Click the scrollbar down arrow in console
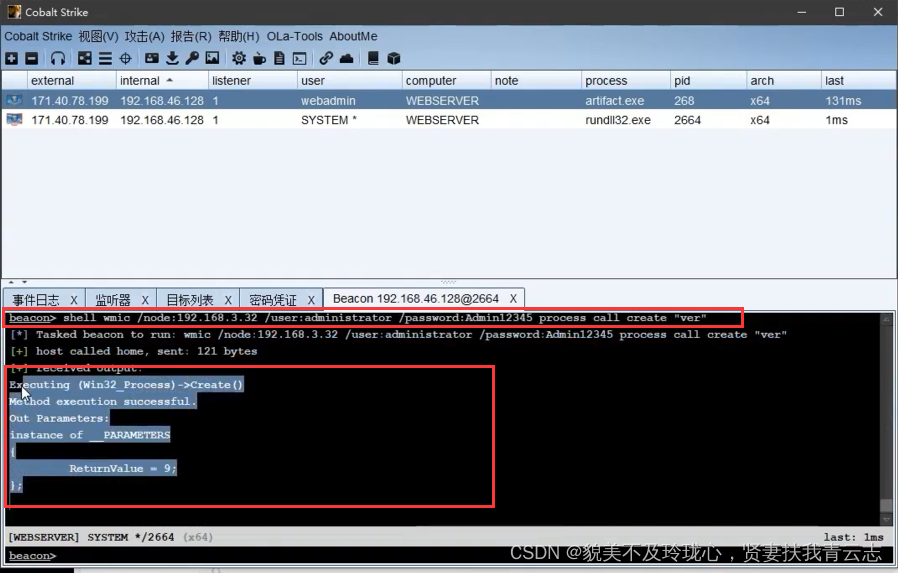Image resolution: width=898 pixels, height=573 pixels. [x=887, y=520]
